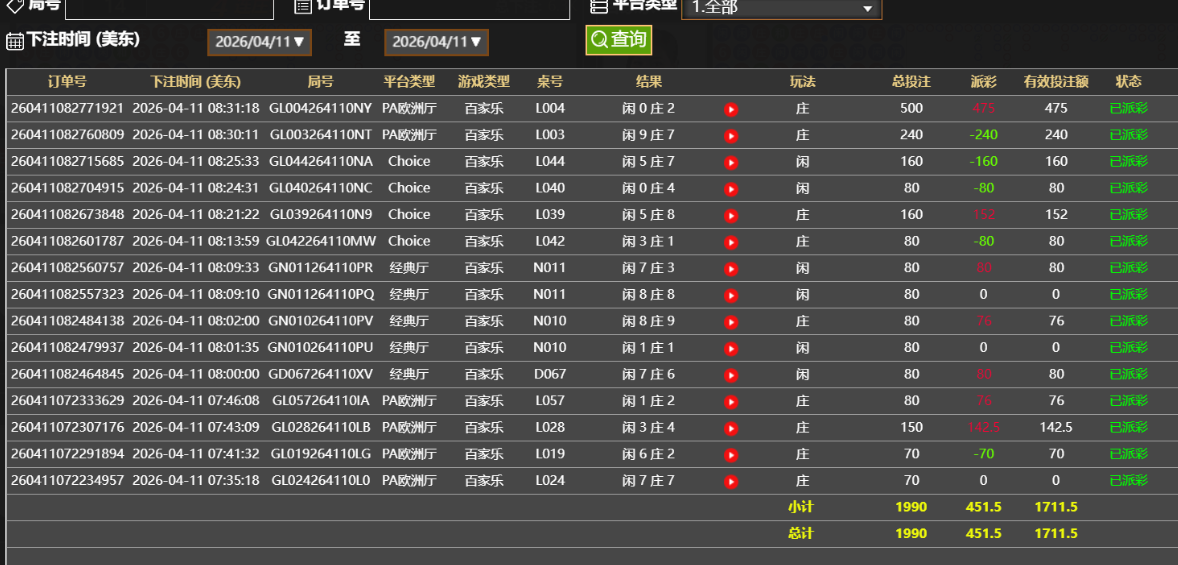Viewport: 1178px width, 565px height.
Task: Watch the replay for table D067 round
Action: 731,375
